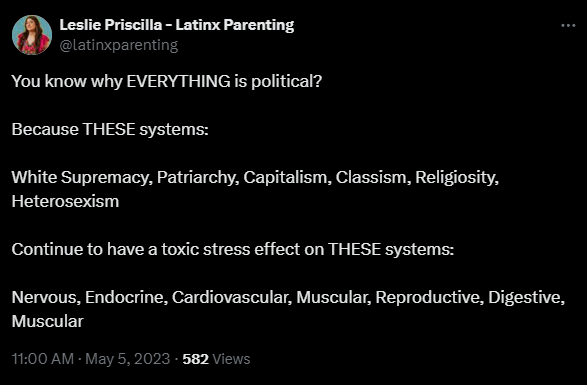This screenshot has width=587, height=385.
Task: Click the word 'Patriarchy' in the tweet
Action: point(196,178)
